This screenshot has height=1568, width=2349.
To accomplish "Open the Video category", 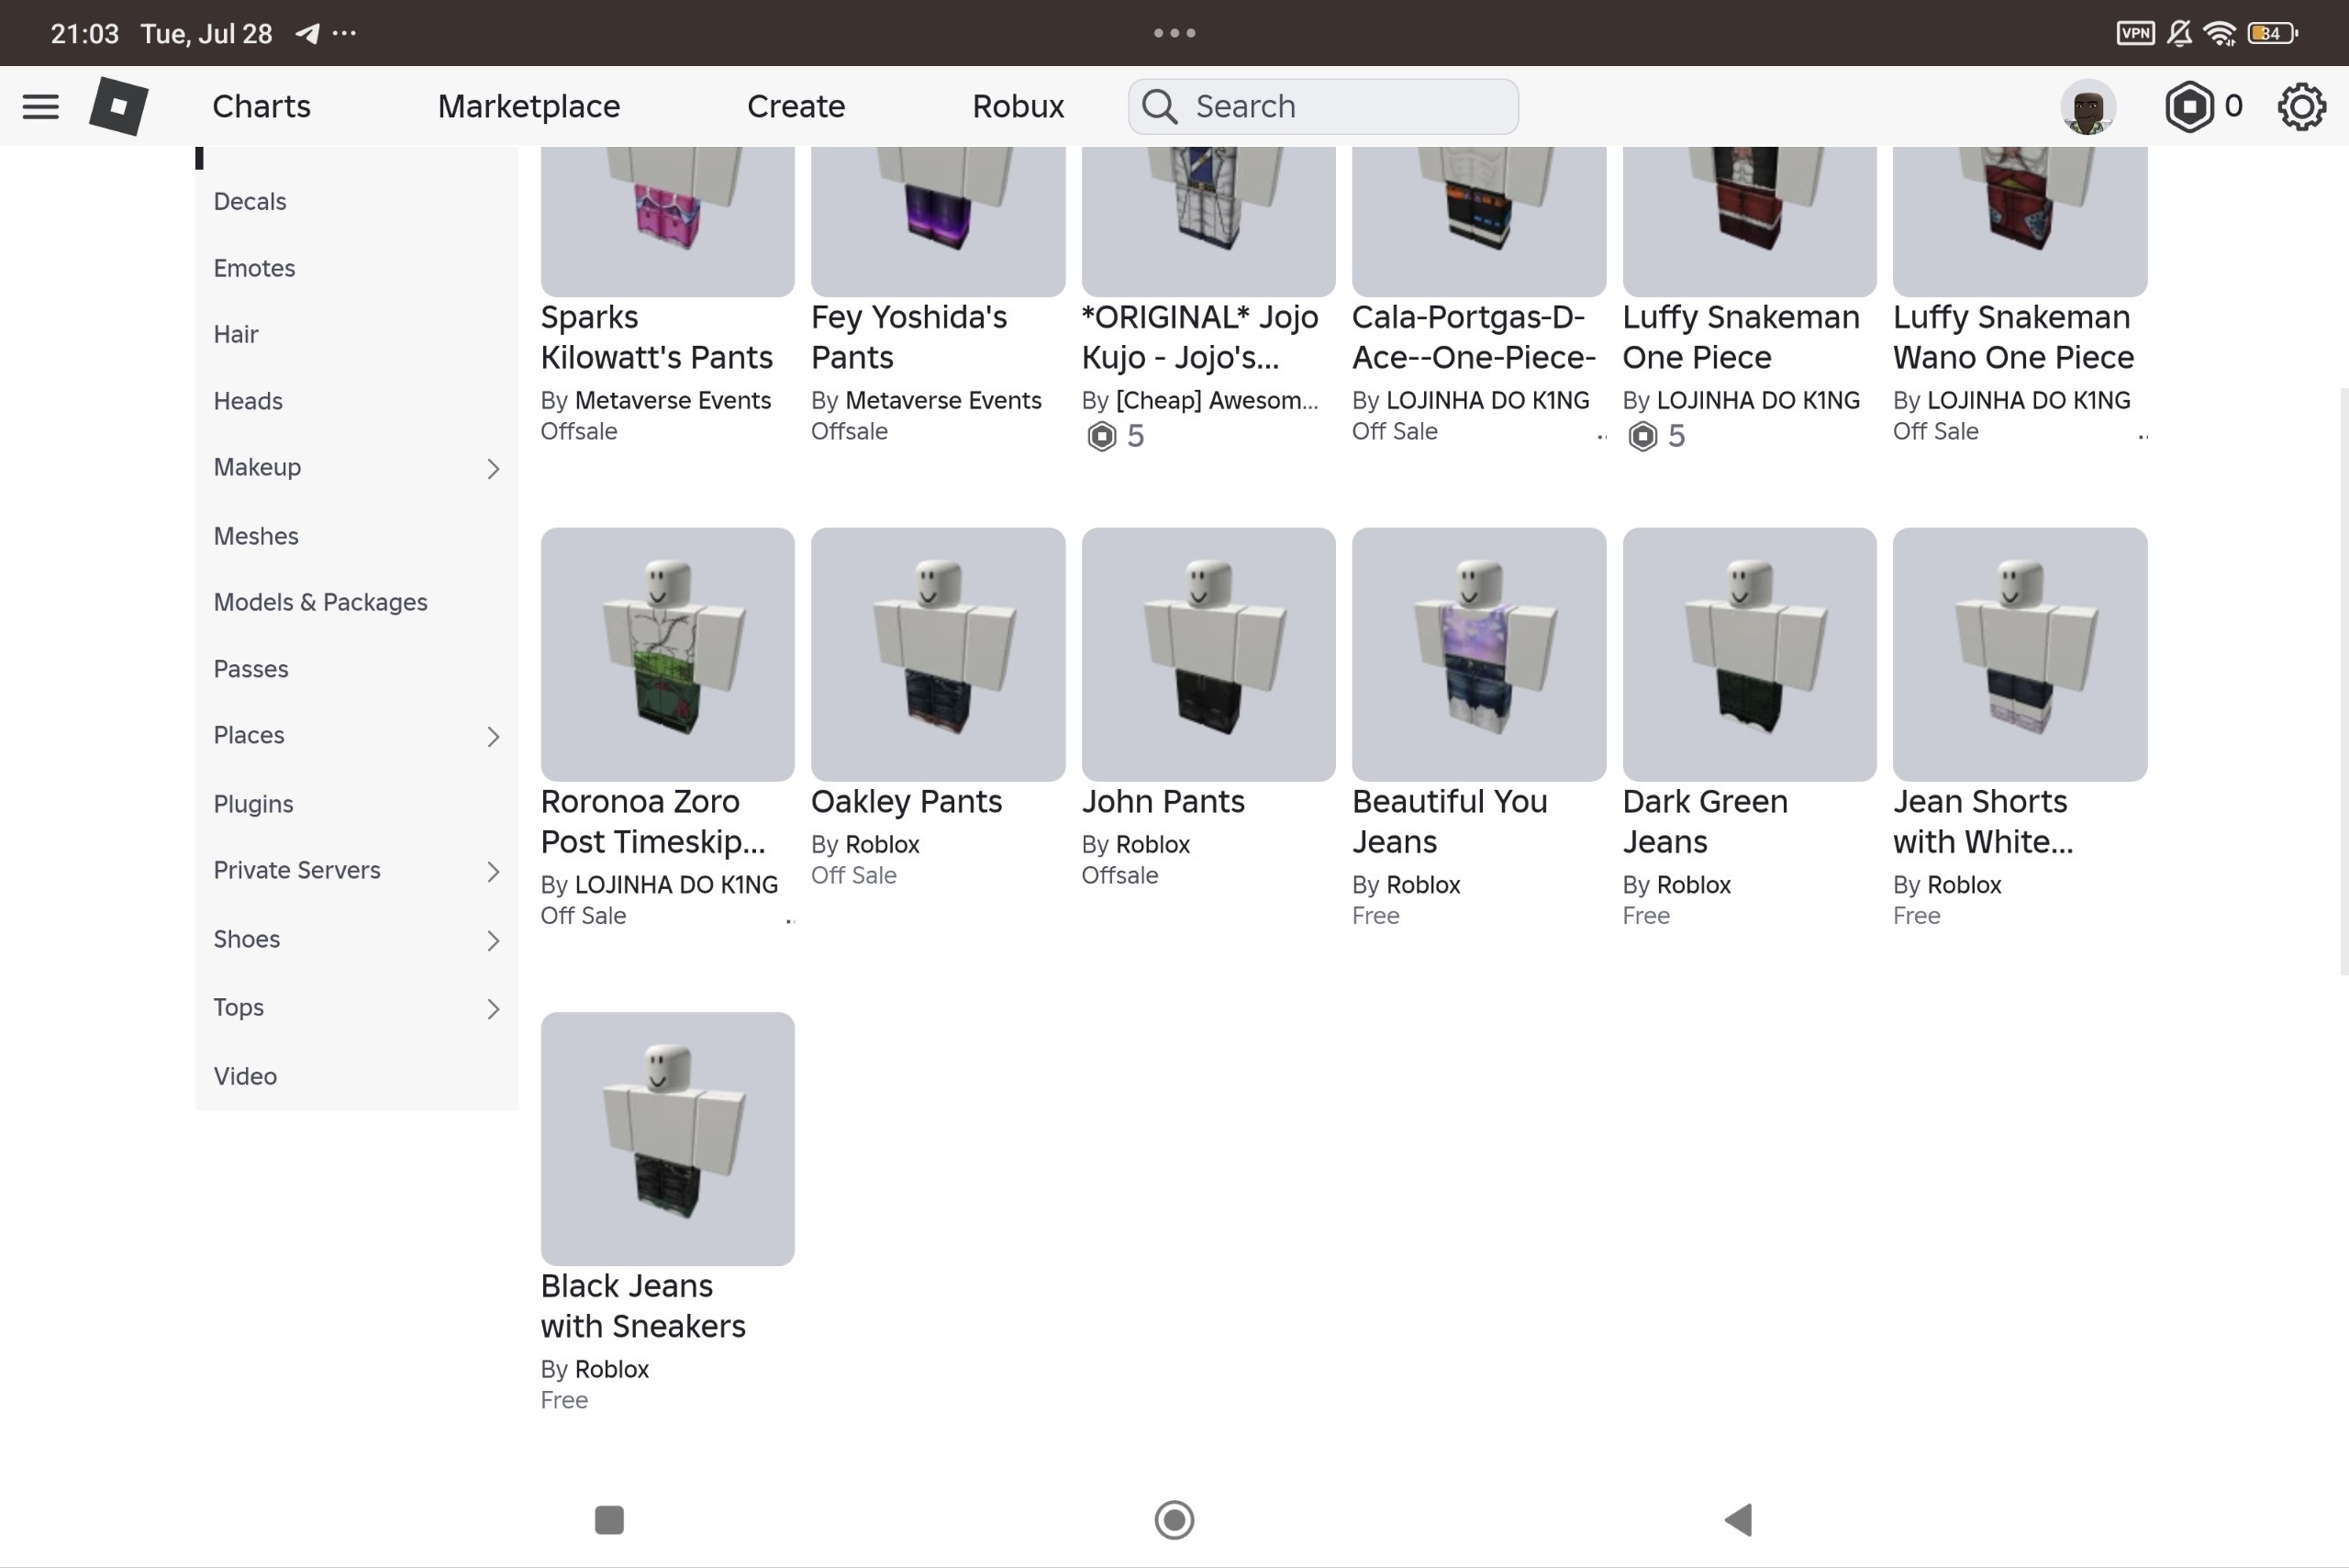I will [x=245, y=1076].
